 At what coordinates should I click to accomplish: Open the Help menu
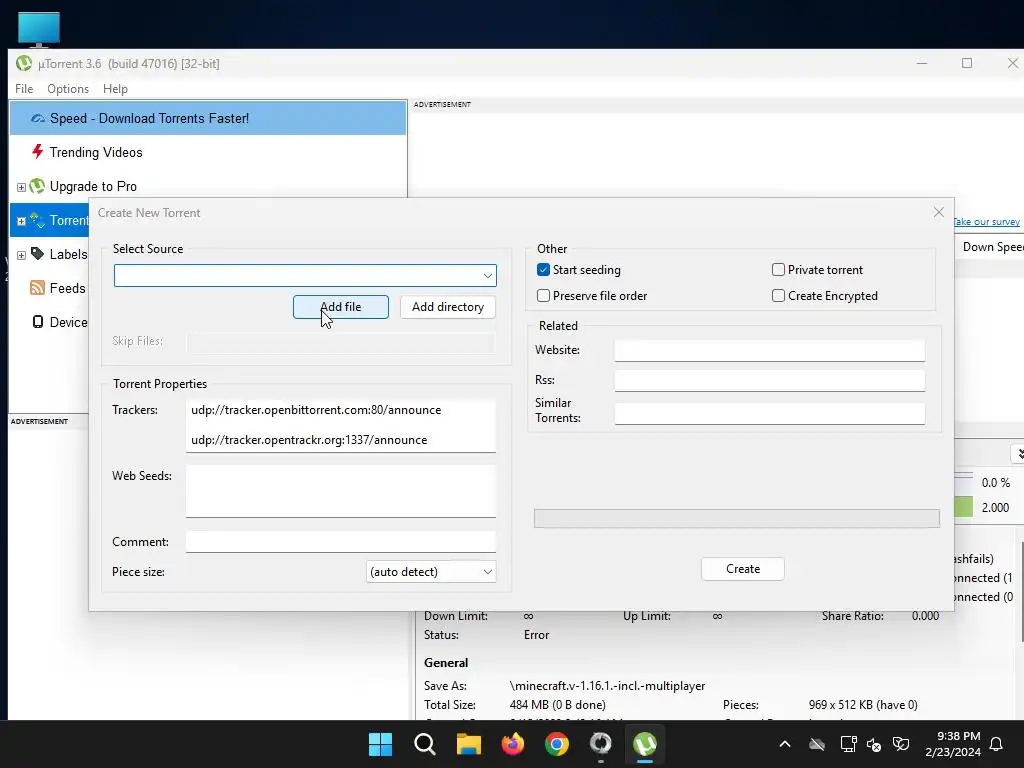116,89
